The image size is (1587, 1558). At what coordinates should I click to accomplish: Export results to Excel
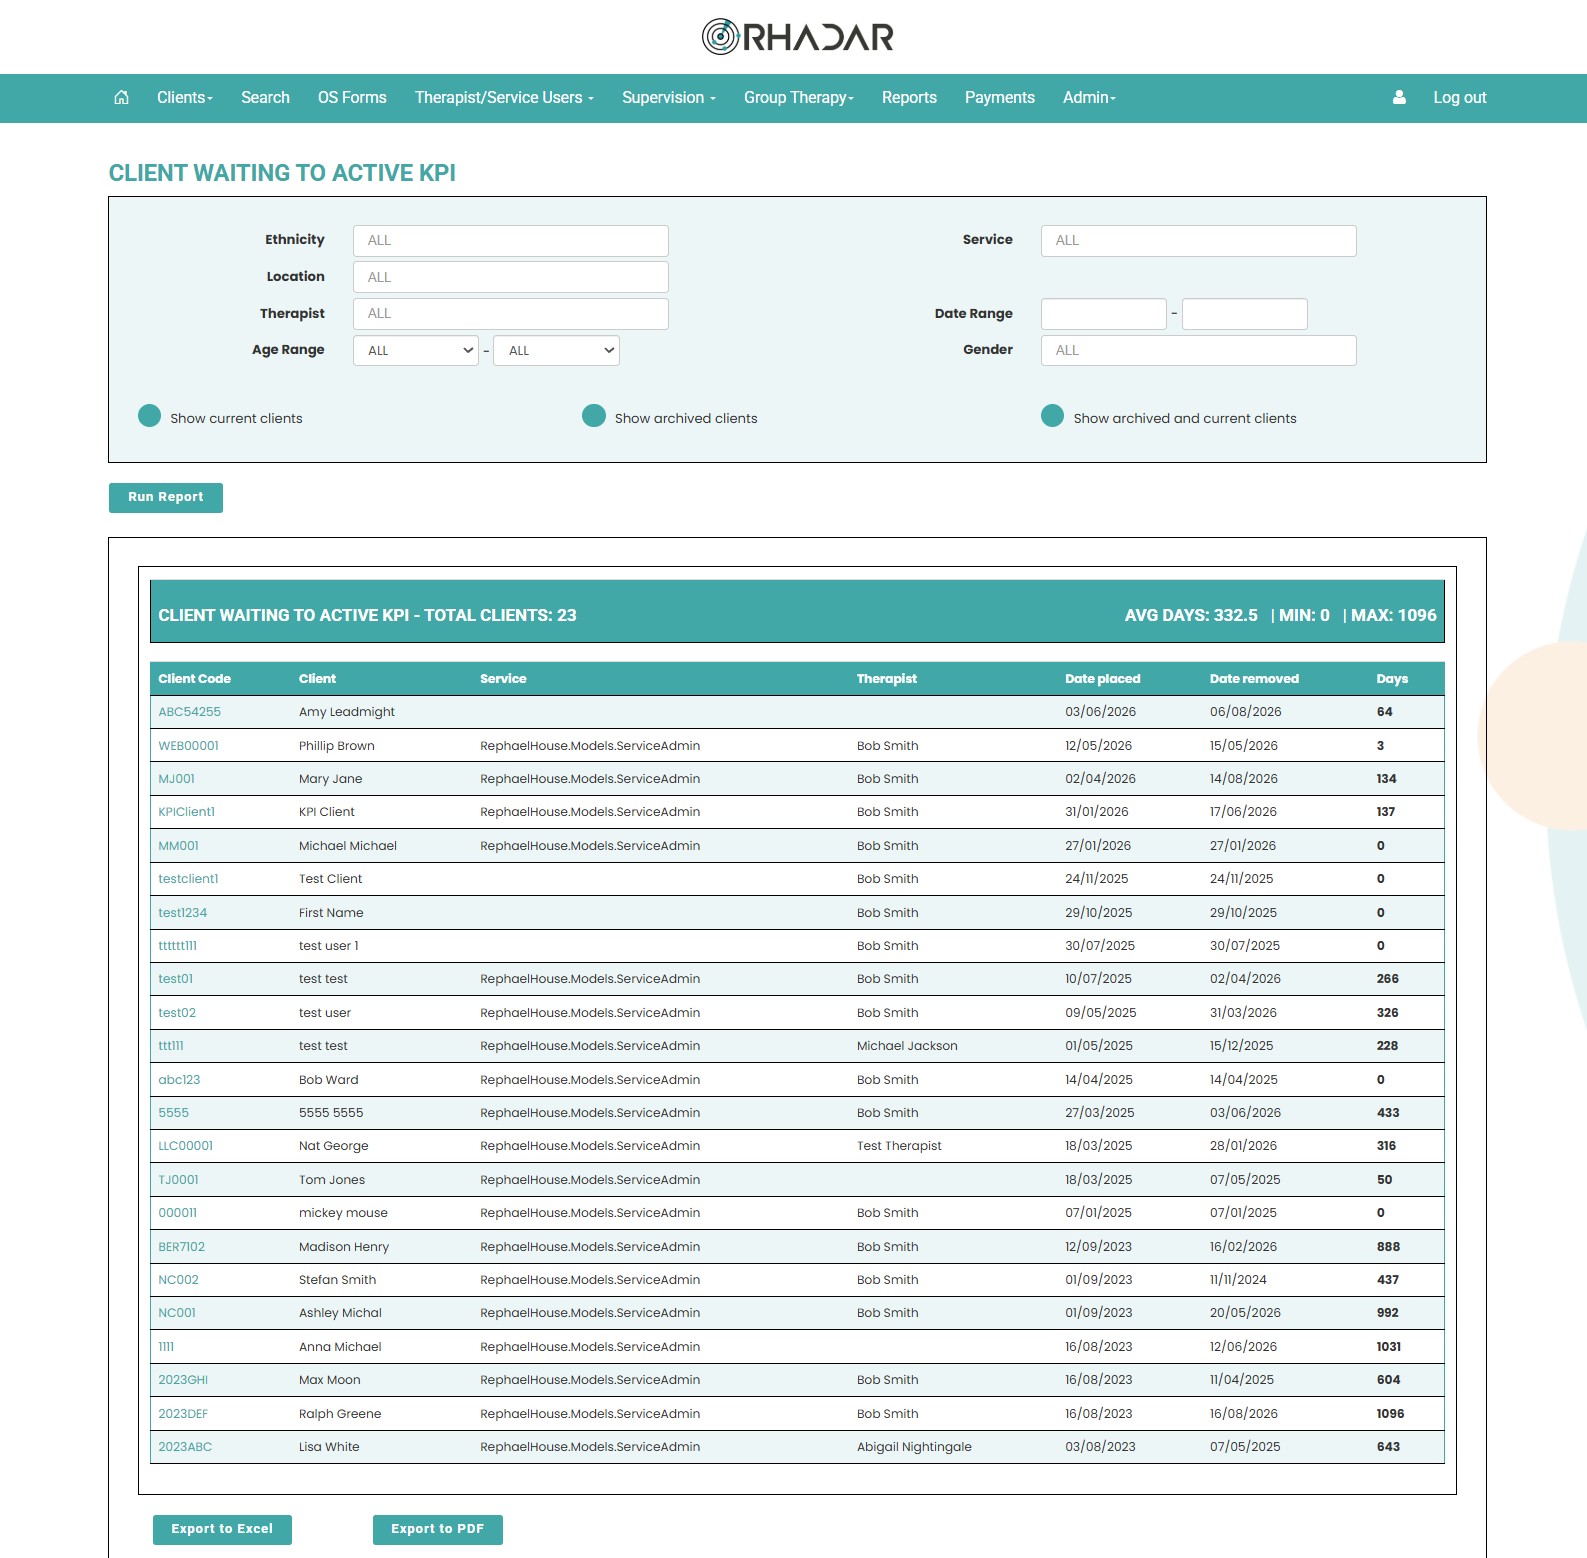(x=222, y=1529)
